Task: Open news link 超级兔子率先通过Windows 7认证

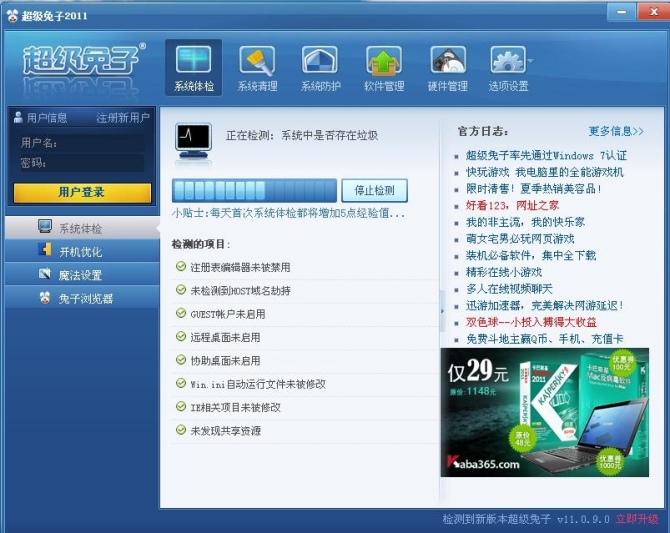Action: [547, 155]
